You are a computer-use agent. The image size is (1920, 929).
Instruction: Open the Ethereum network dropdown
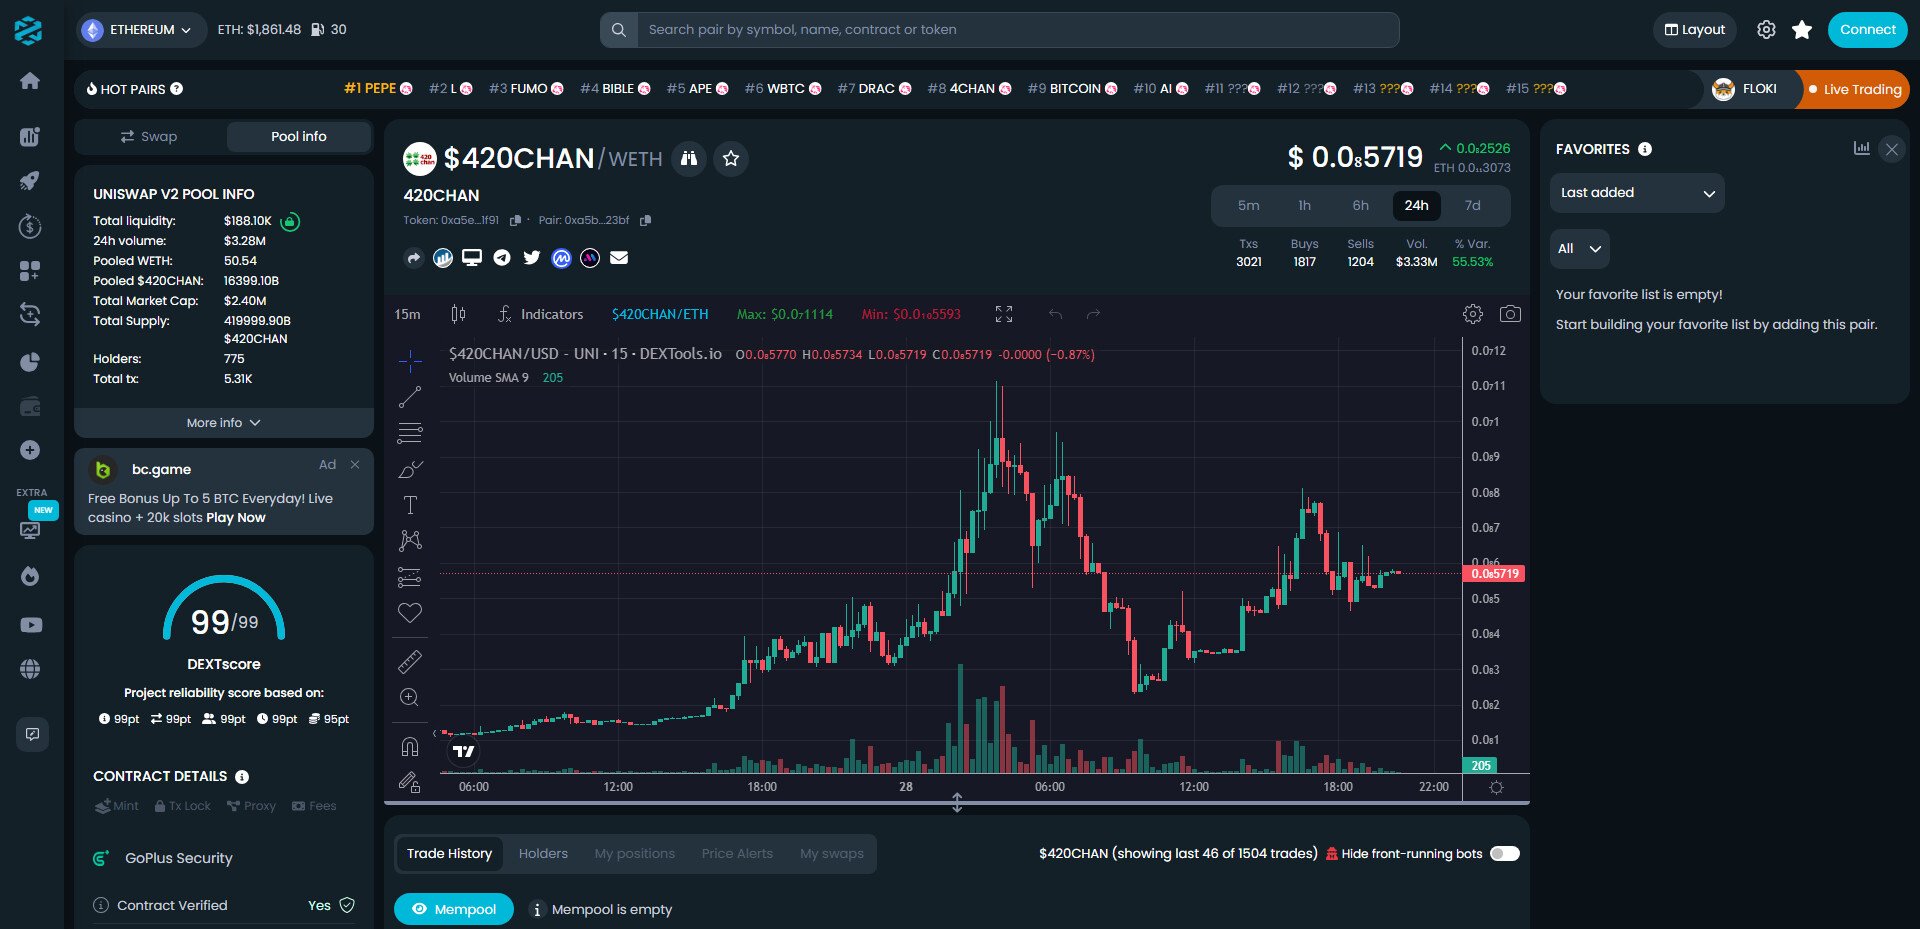pyautogui.click(x=141, y=30)
